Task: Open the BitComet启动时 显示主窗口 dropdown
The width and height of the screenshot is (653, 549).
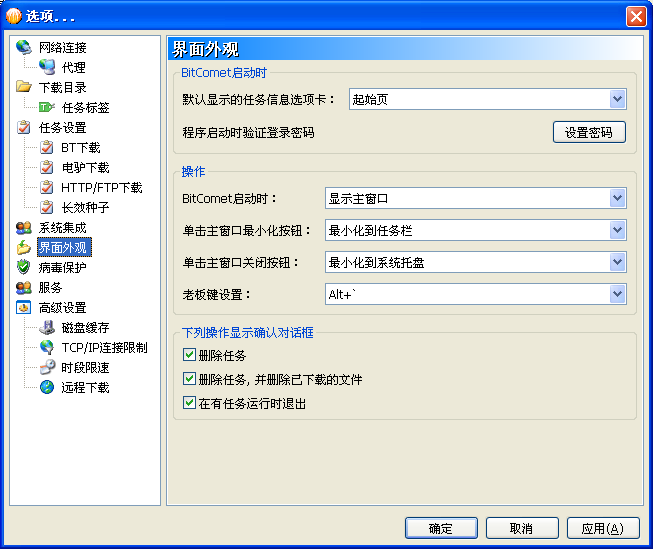Action: 476,198
